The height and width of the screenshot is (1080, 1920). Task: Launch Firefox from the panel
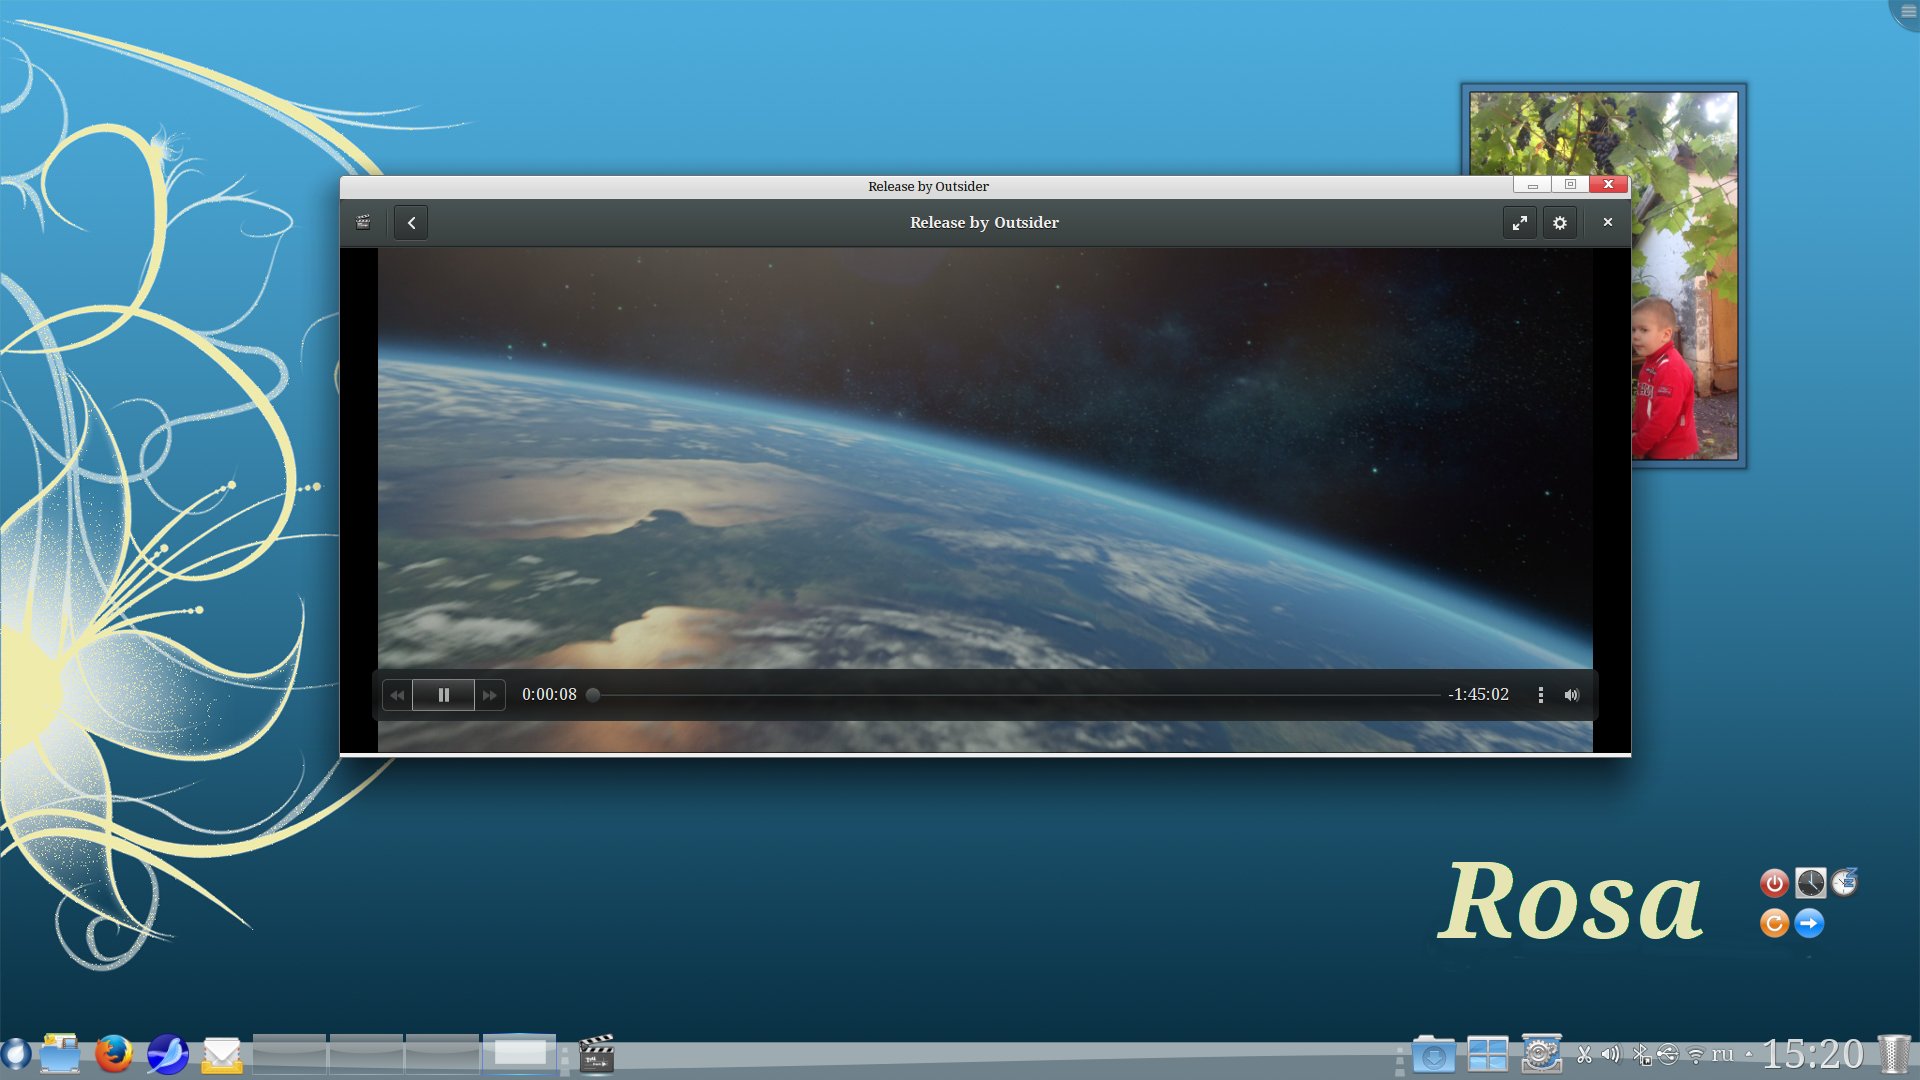pos(114,1054)
